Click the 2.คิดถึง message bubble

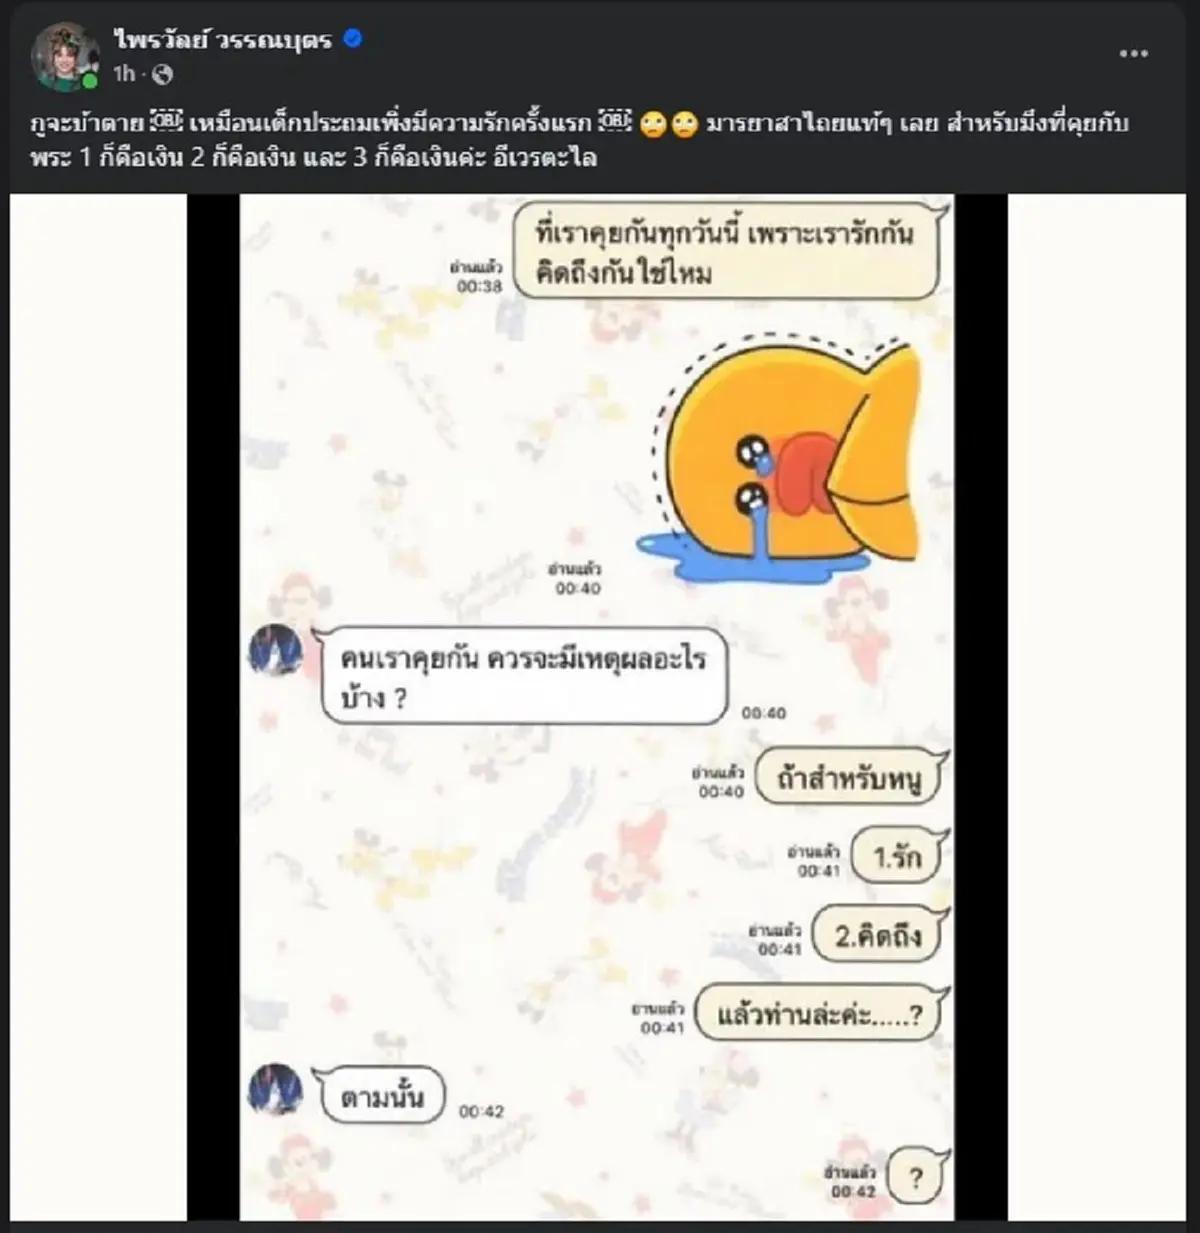click(x=879, y=935)
